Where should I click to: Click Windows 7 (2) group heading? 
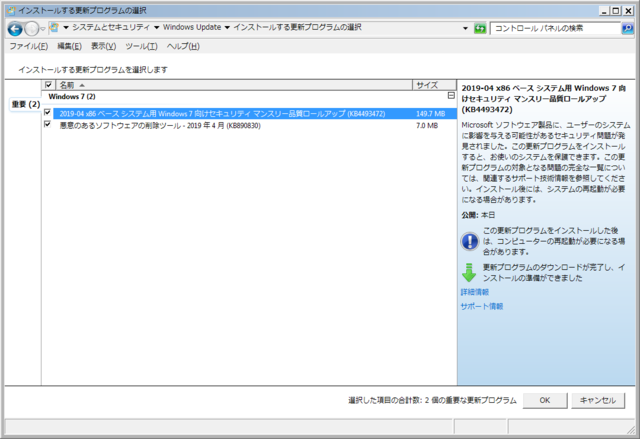pyautogui.click(x=72, y=97)
